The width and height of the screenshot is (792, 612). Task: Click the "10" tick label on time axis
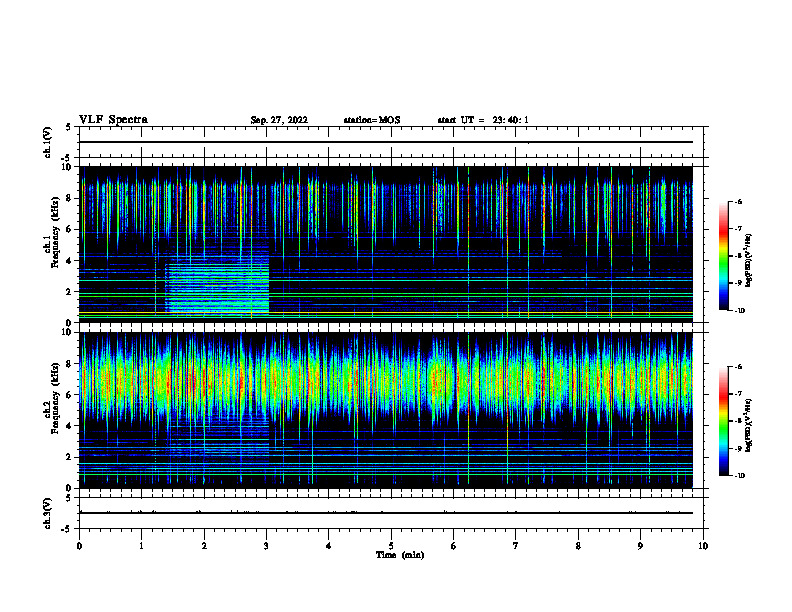[x=703, y=546]
